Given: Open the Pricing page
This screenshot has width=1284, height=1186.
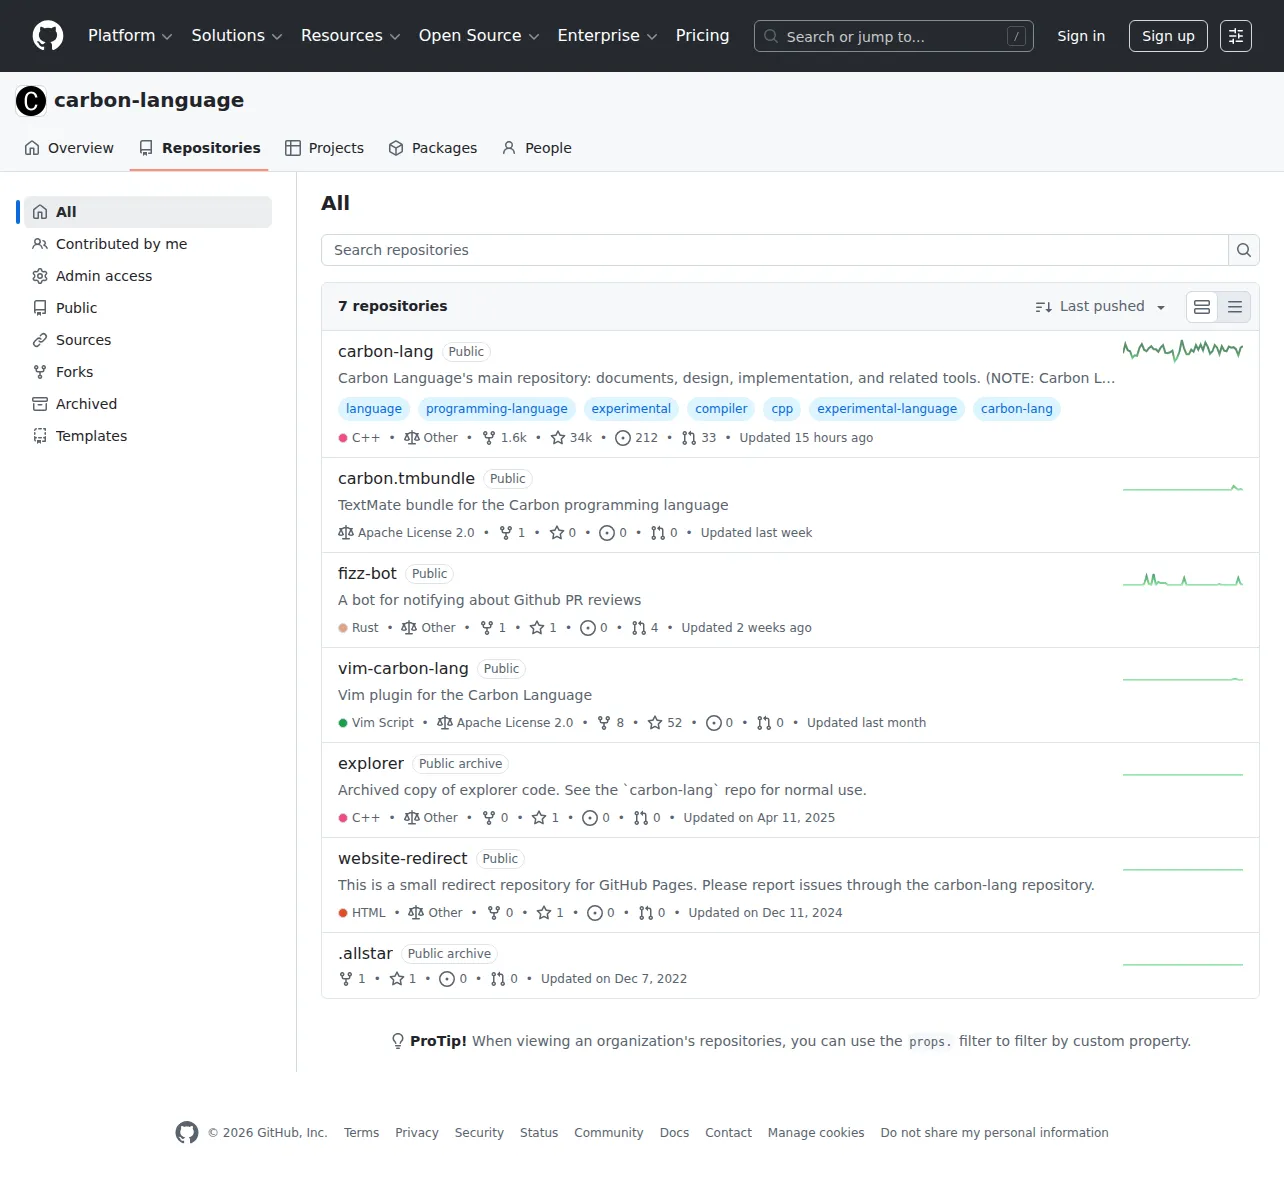Looking at the screenshot, I should (x=702, y=36).
